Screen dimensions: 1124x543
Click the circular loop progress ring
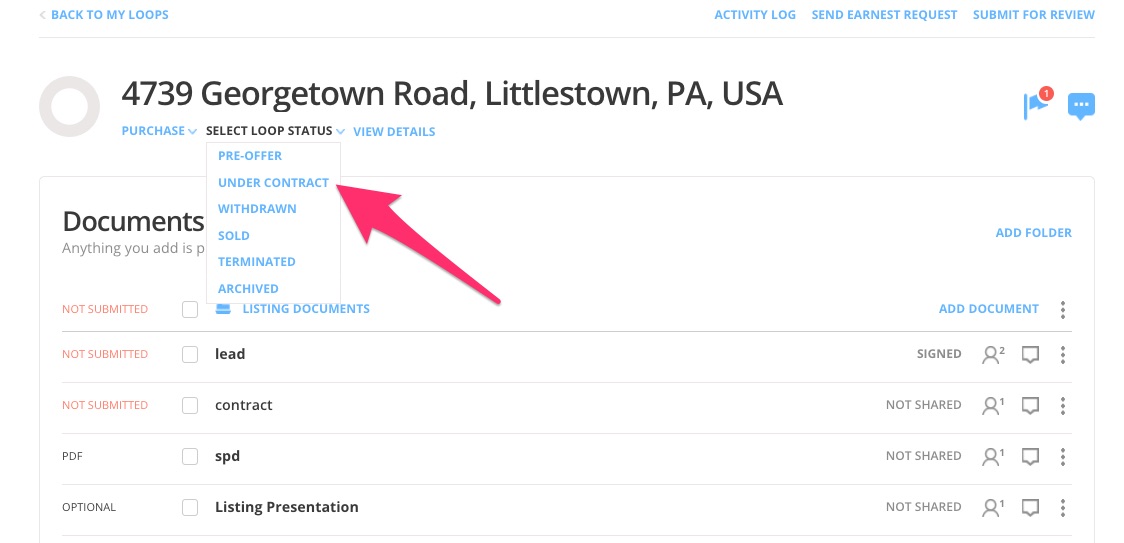[69, 106]
